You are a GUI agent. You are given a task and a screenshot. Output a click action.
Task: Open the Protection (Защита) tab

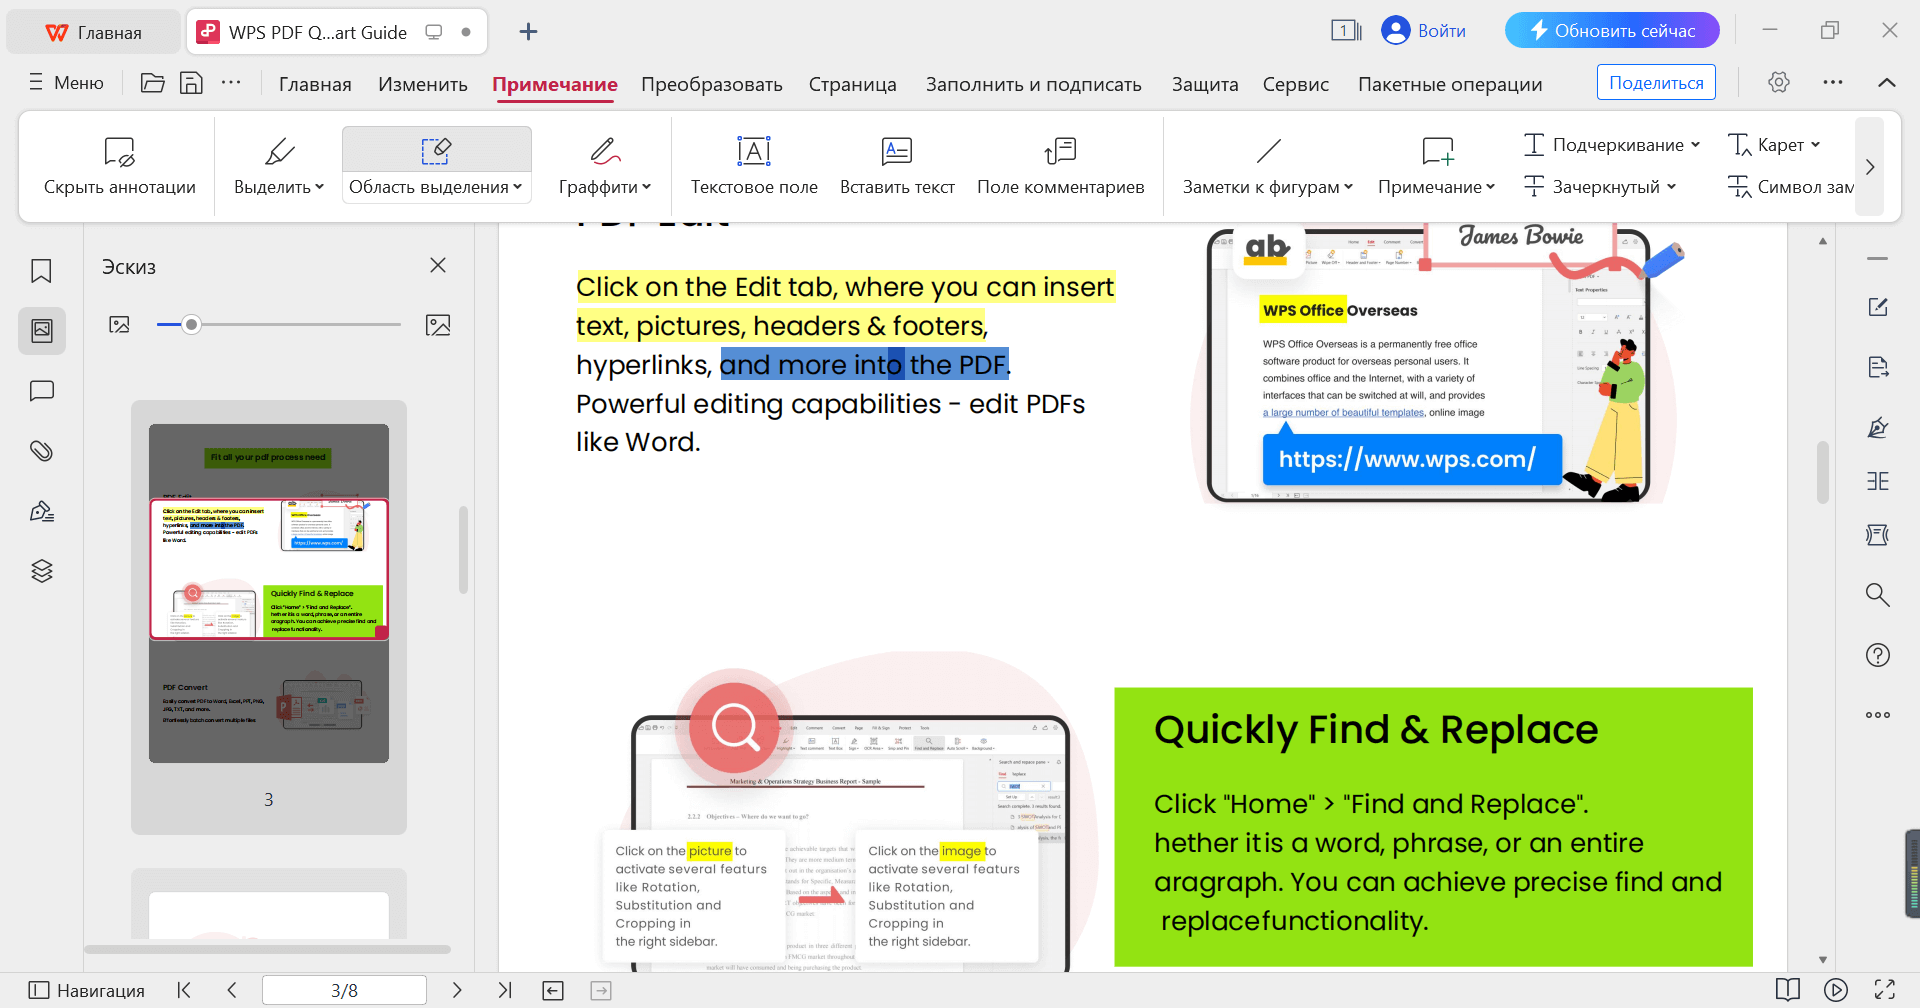pos(1204,84)
